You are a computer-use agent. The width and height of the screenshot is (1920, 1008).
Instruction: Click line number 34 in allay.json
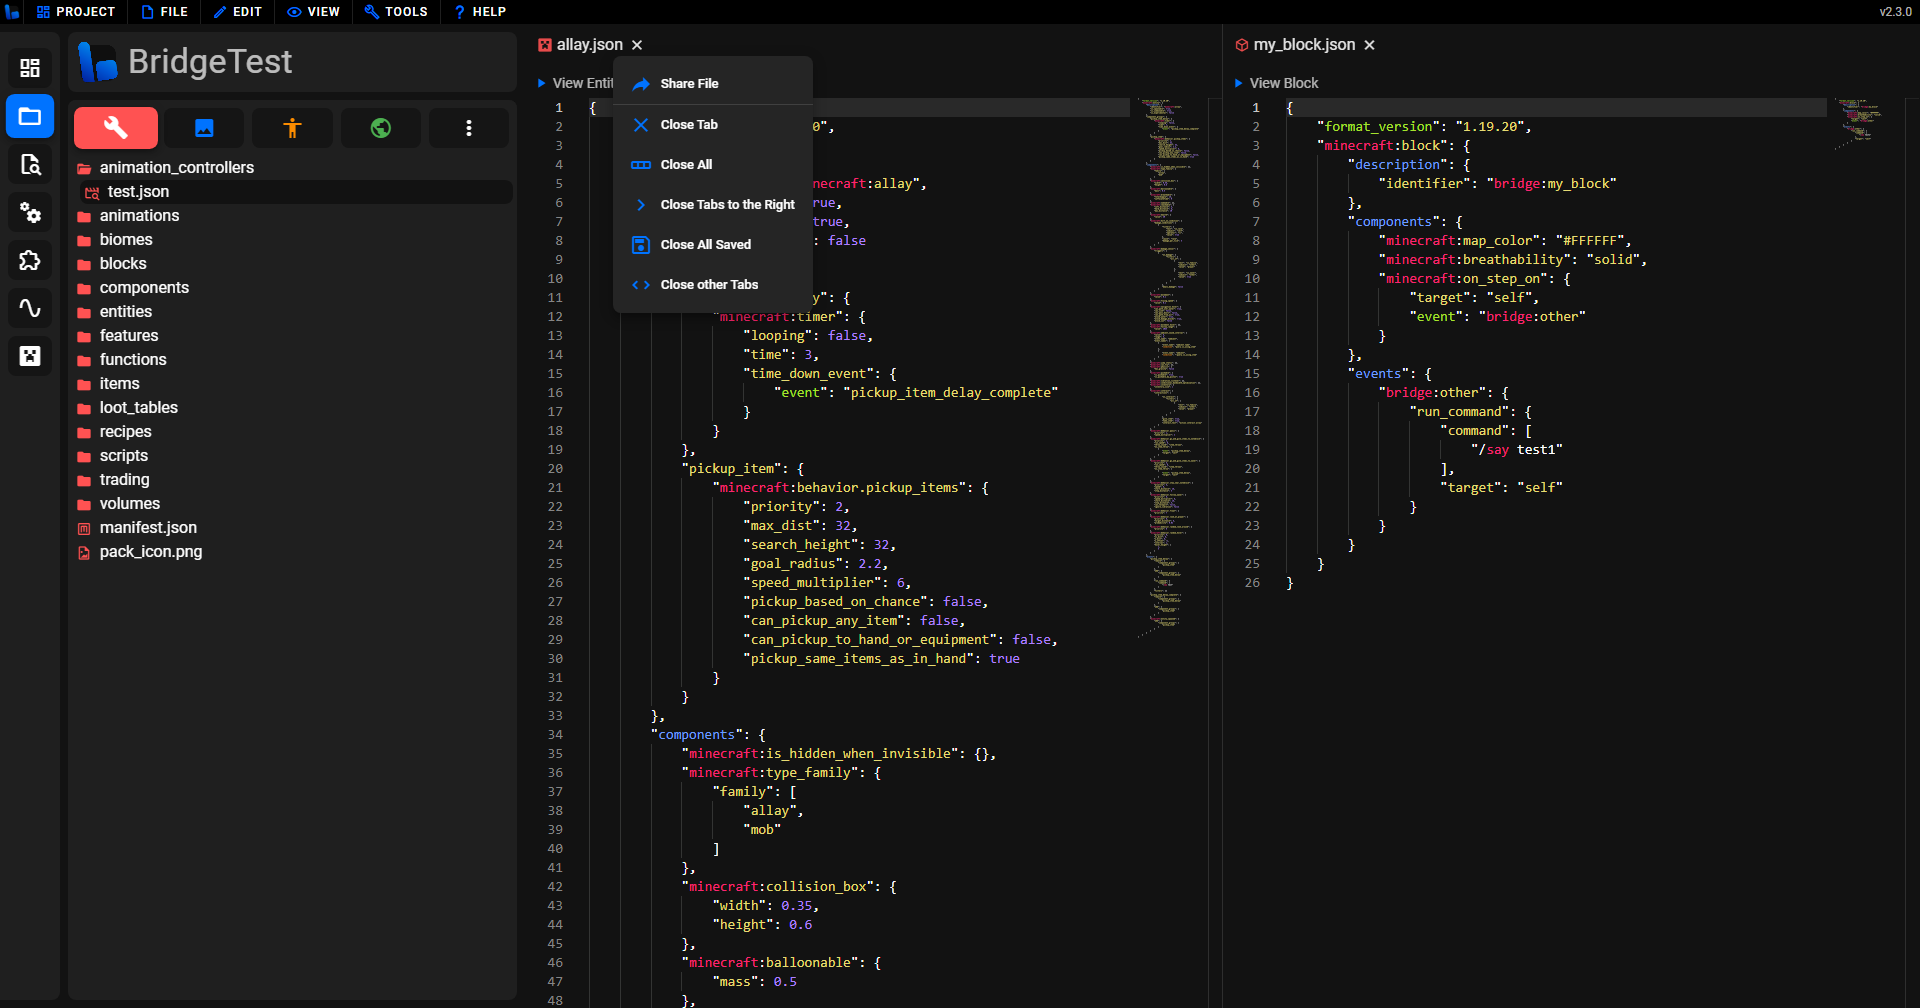coord(555,735)
